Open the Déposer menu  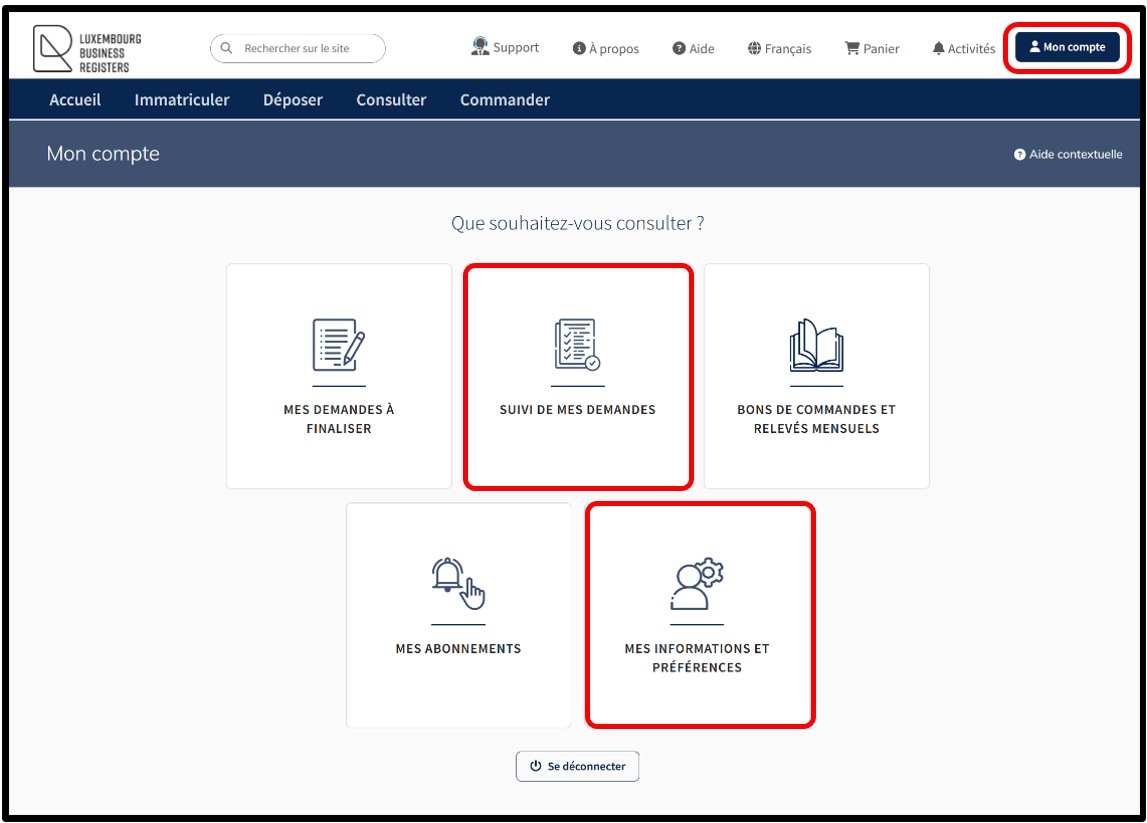293,100
